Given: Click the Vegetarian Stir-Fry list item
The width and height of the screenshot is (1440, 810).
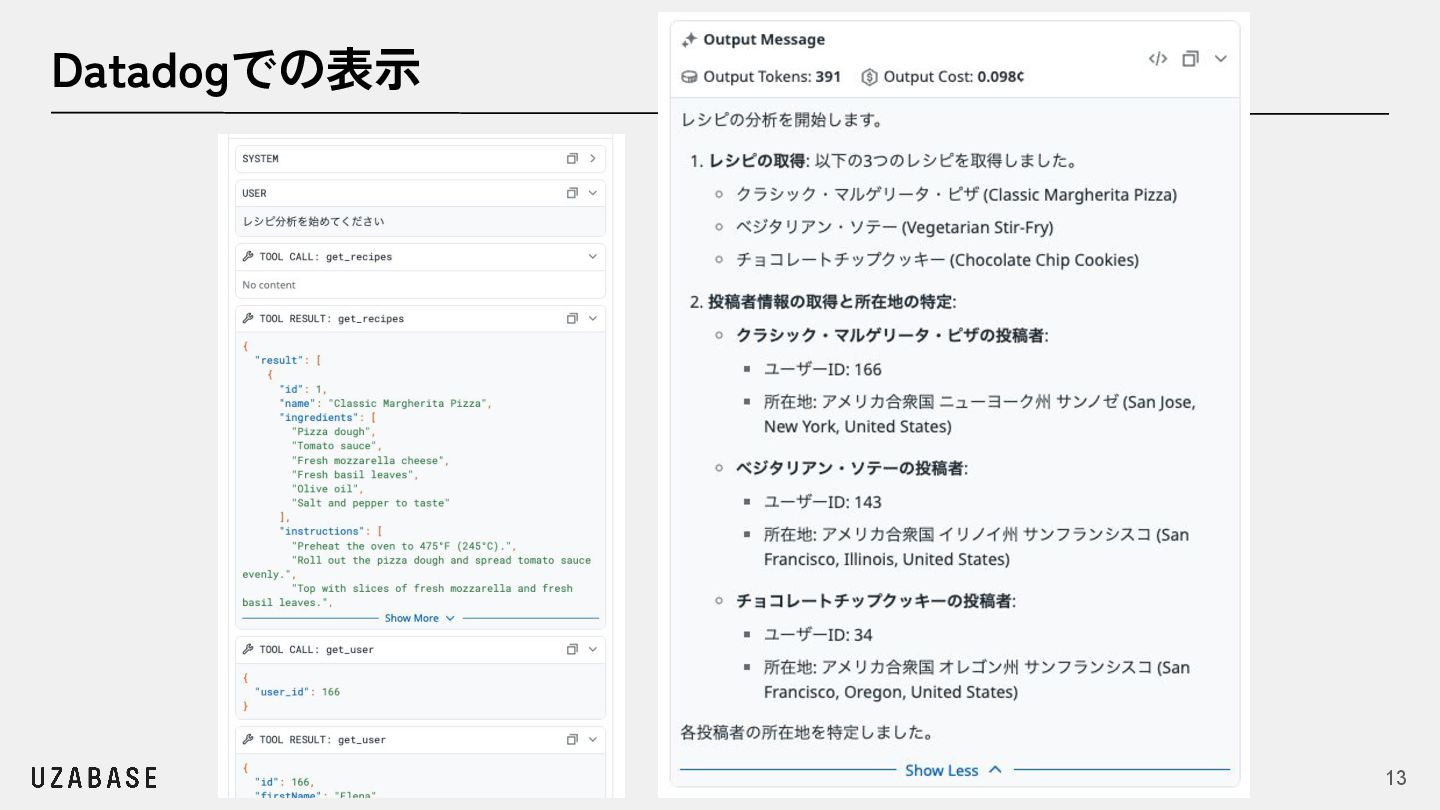Looking at the screenshot, I should 894,228.
